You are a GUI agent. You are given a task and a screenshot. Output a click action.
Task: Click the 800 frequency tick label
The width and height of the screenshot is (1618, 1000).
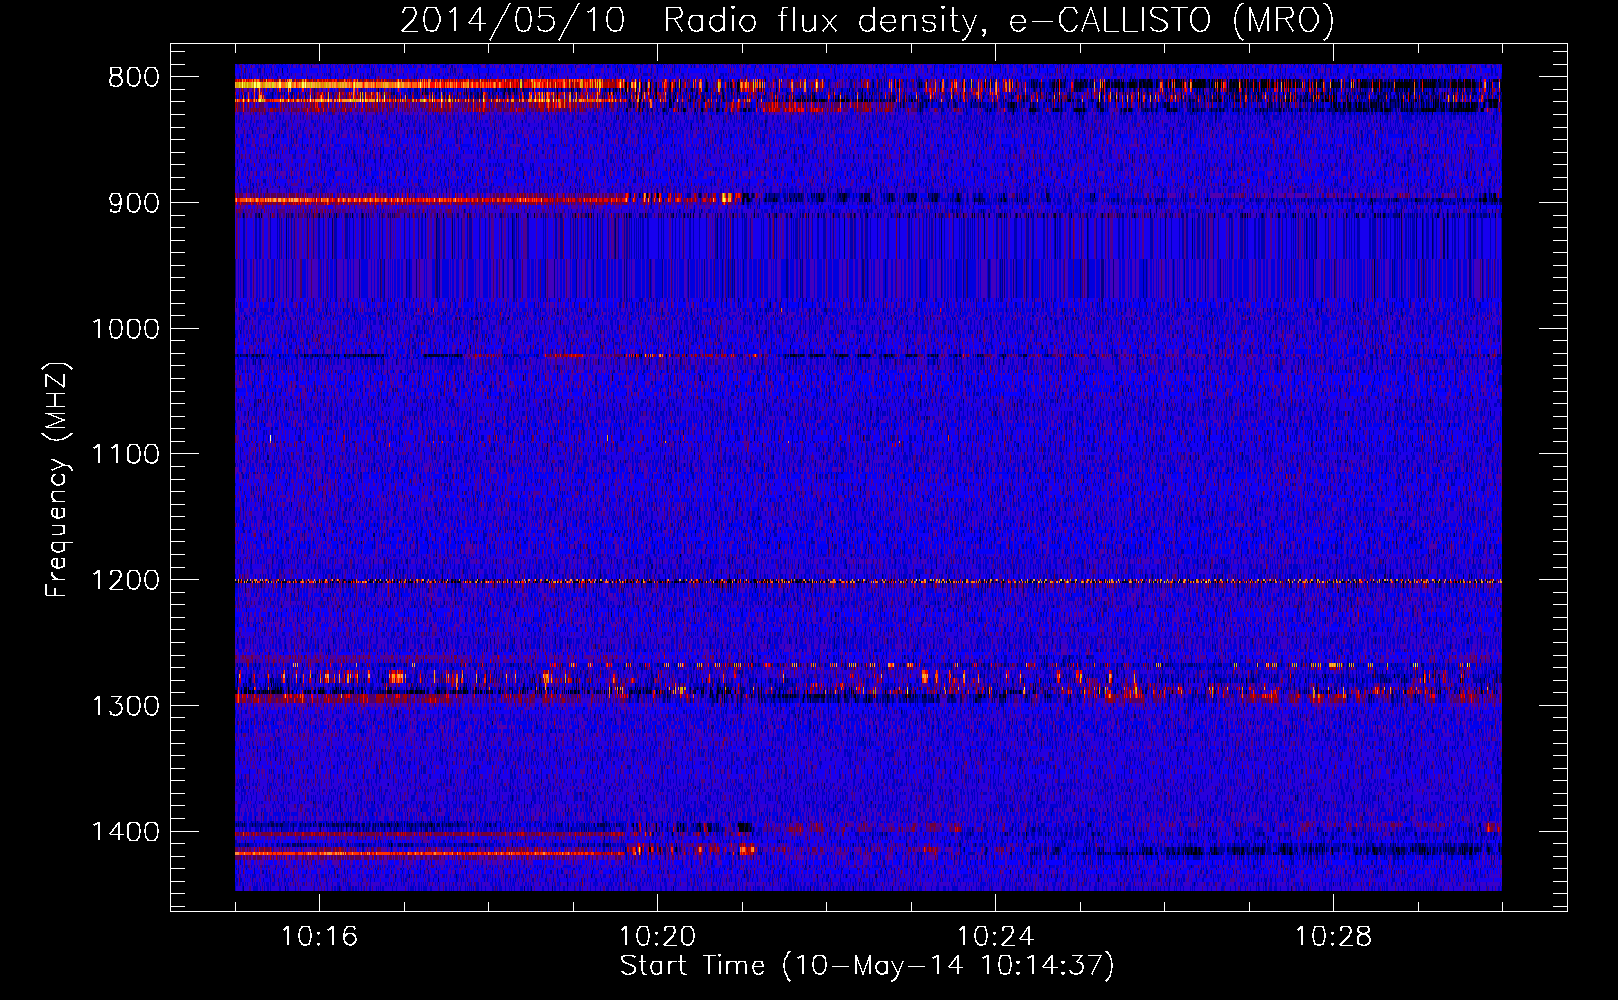coord(134,78)
